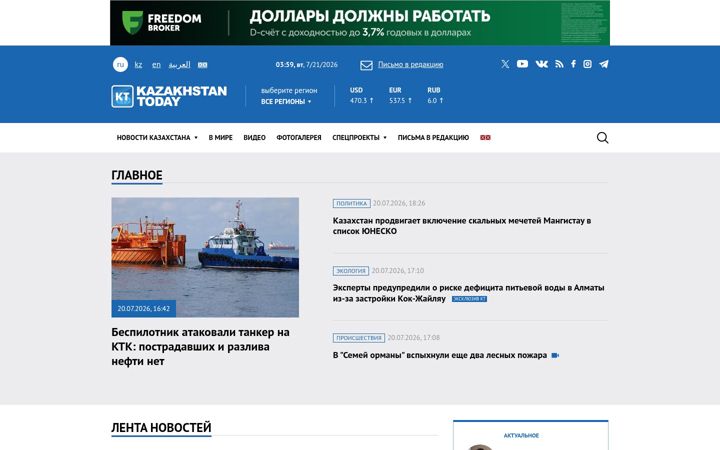Open the X (Twitter) social icon
Viewport: 720px width, 450px height.
tap(505, 64)
